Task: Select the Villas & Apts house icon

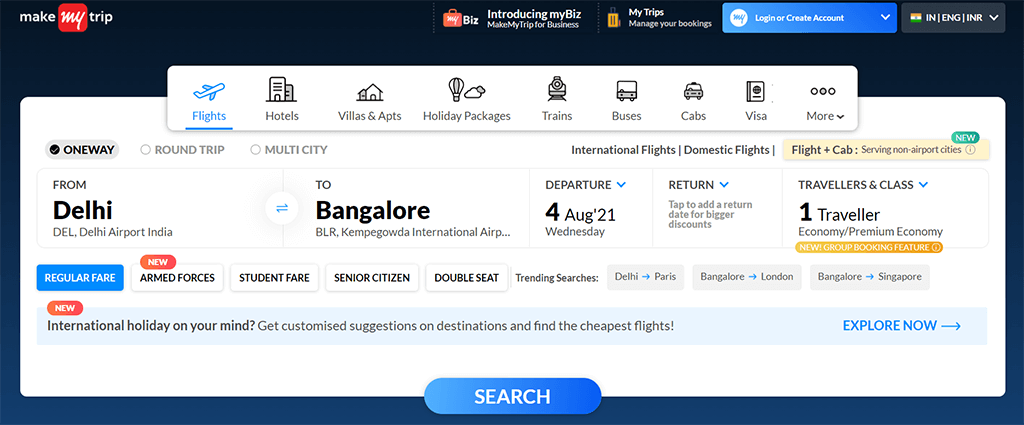Action: click(370, 93)
